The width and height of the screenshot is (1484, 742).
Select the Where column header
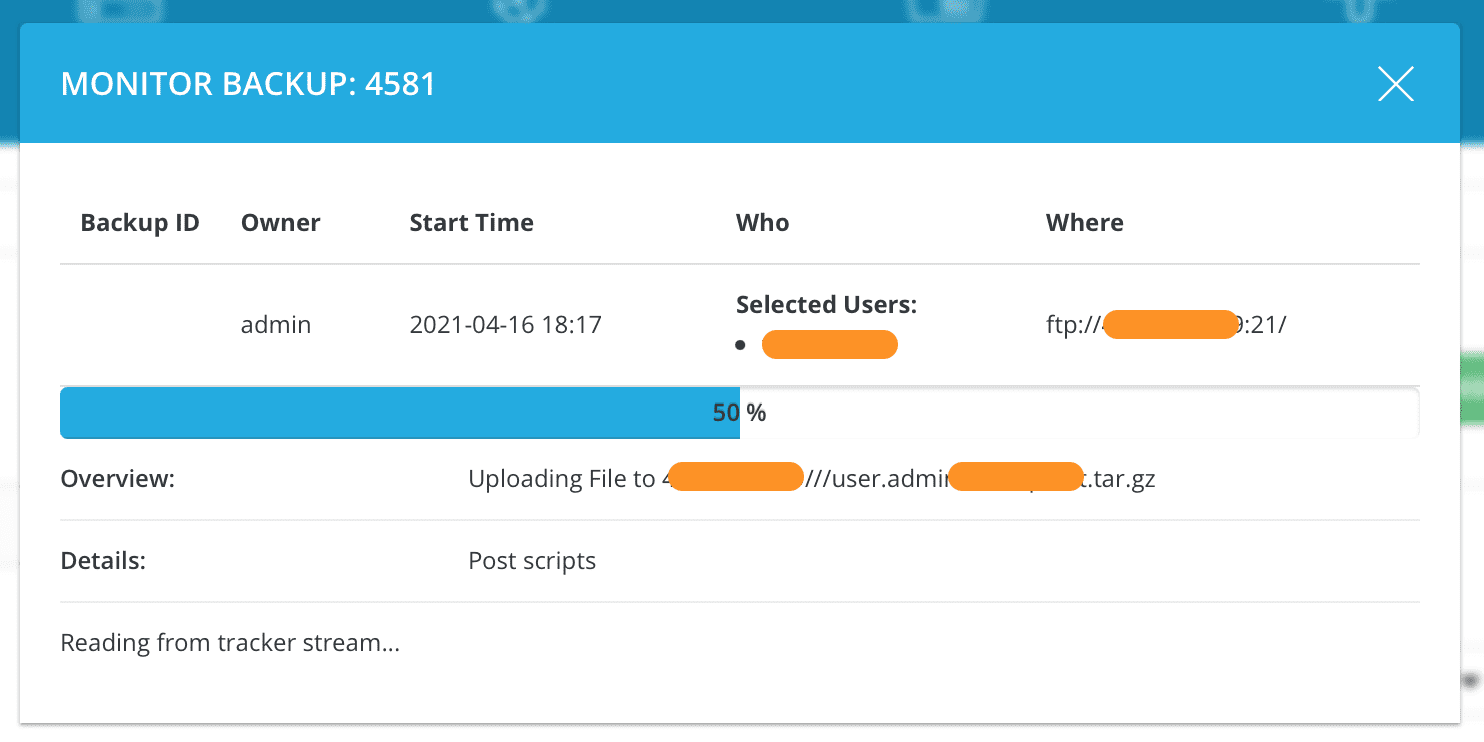(x=1085, y=222)
